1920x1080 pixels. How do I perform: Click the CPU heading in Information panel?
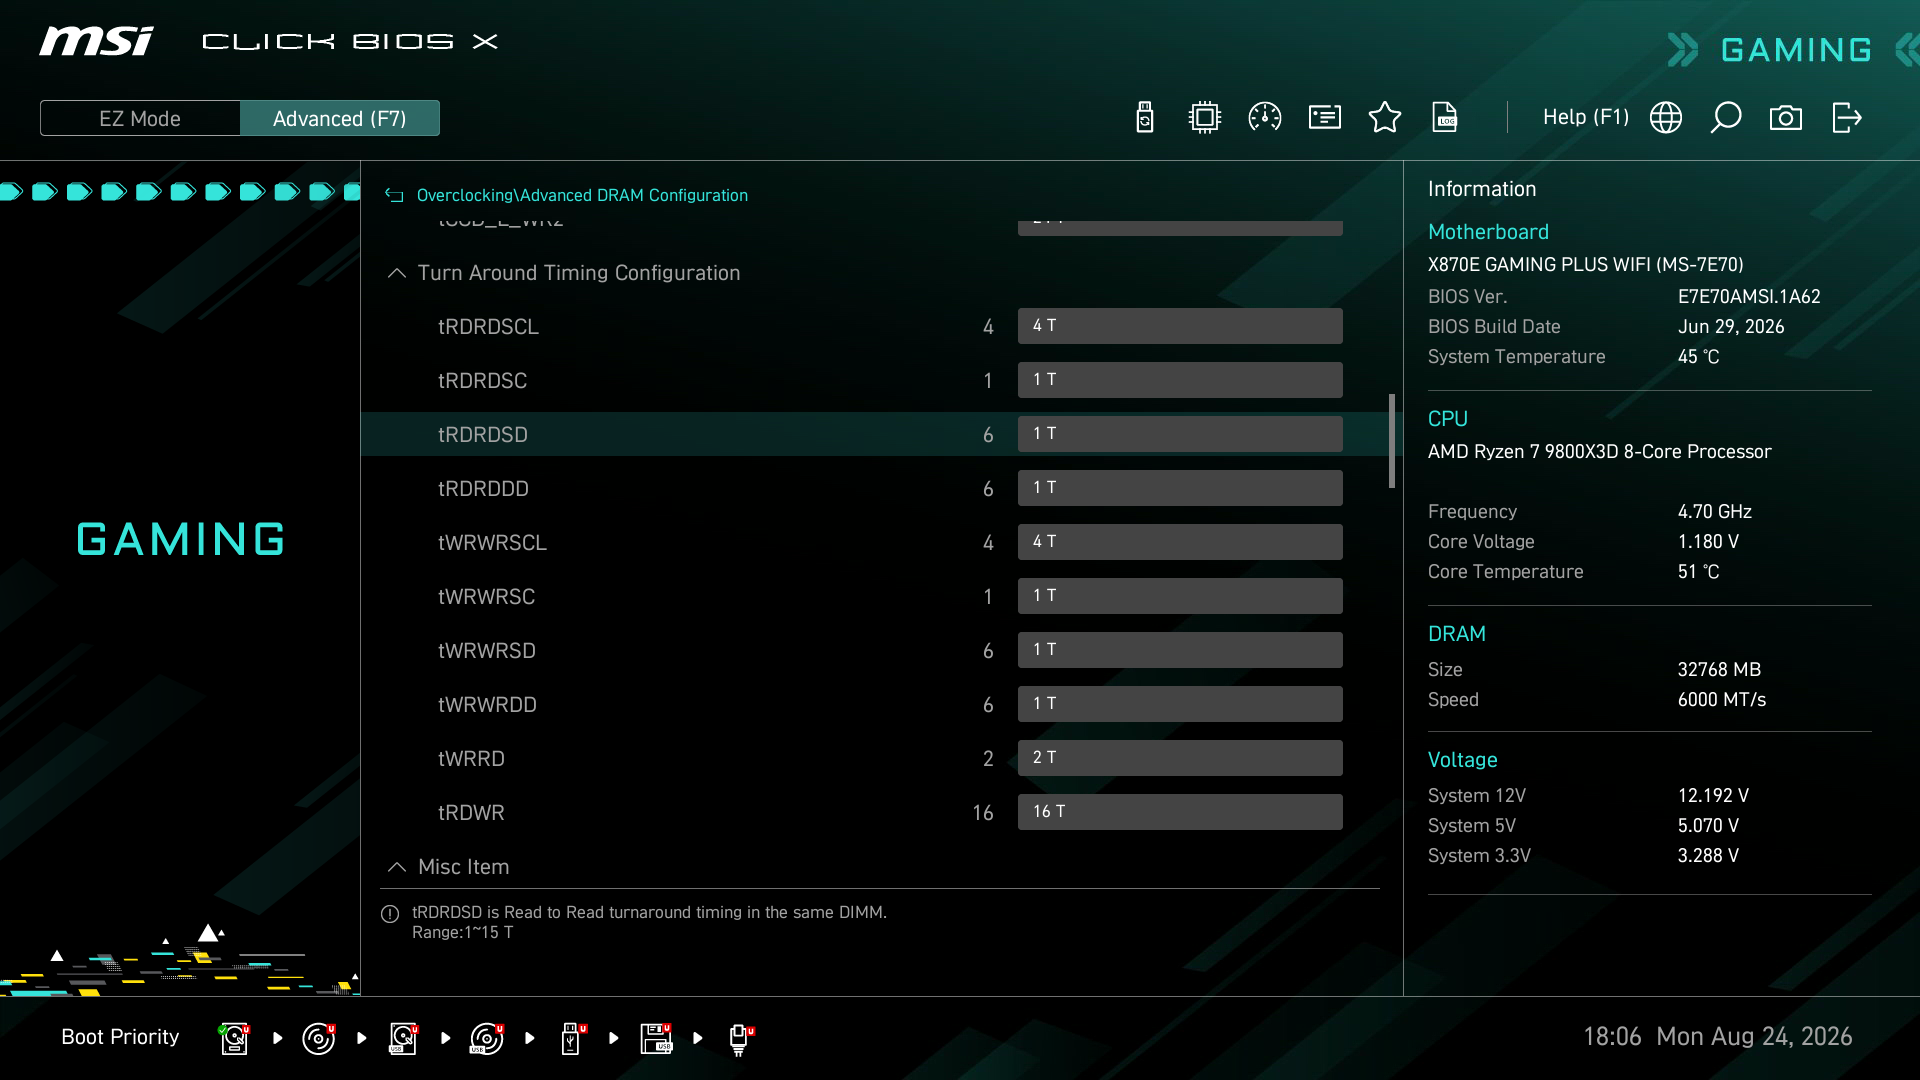pos(1447,419)
